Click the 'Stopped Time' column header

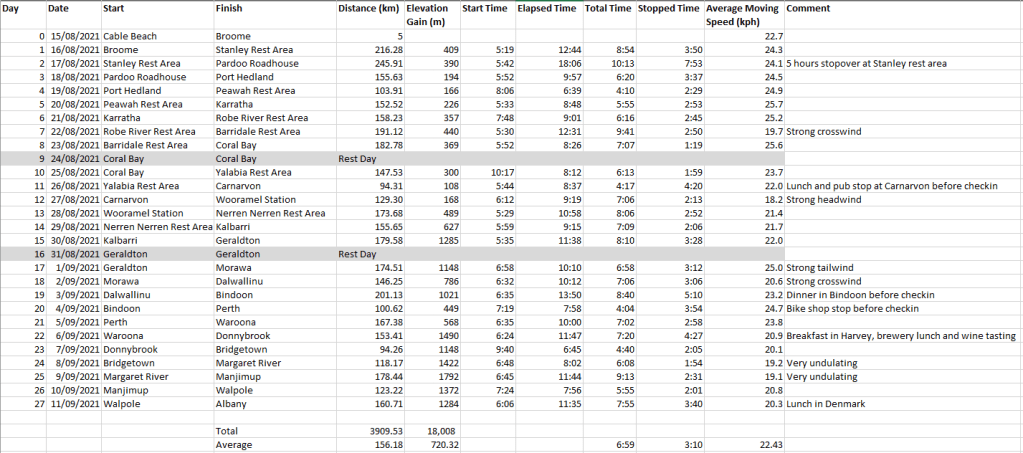(x=668, y=9)
